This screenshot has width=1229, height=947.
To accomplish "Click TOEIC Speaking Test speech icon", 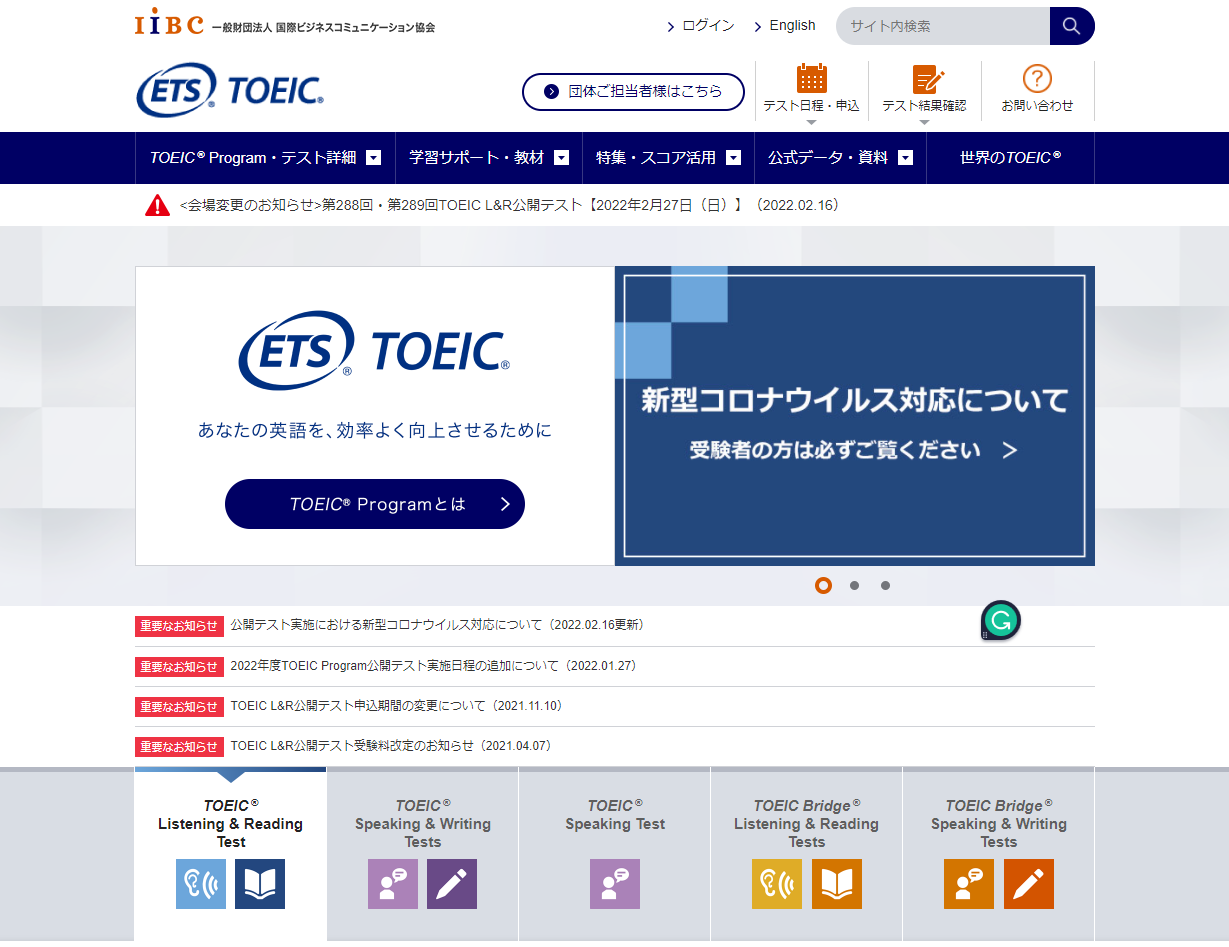I will click(615, 884).
